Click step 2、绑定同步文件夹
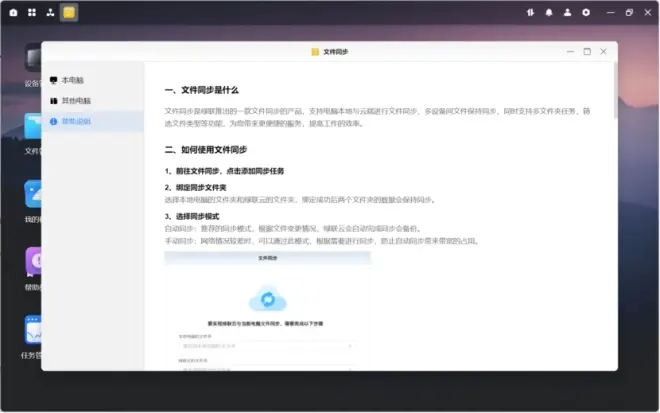This screenshot has width=660, height=413. [195, 187]
